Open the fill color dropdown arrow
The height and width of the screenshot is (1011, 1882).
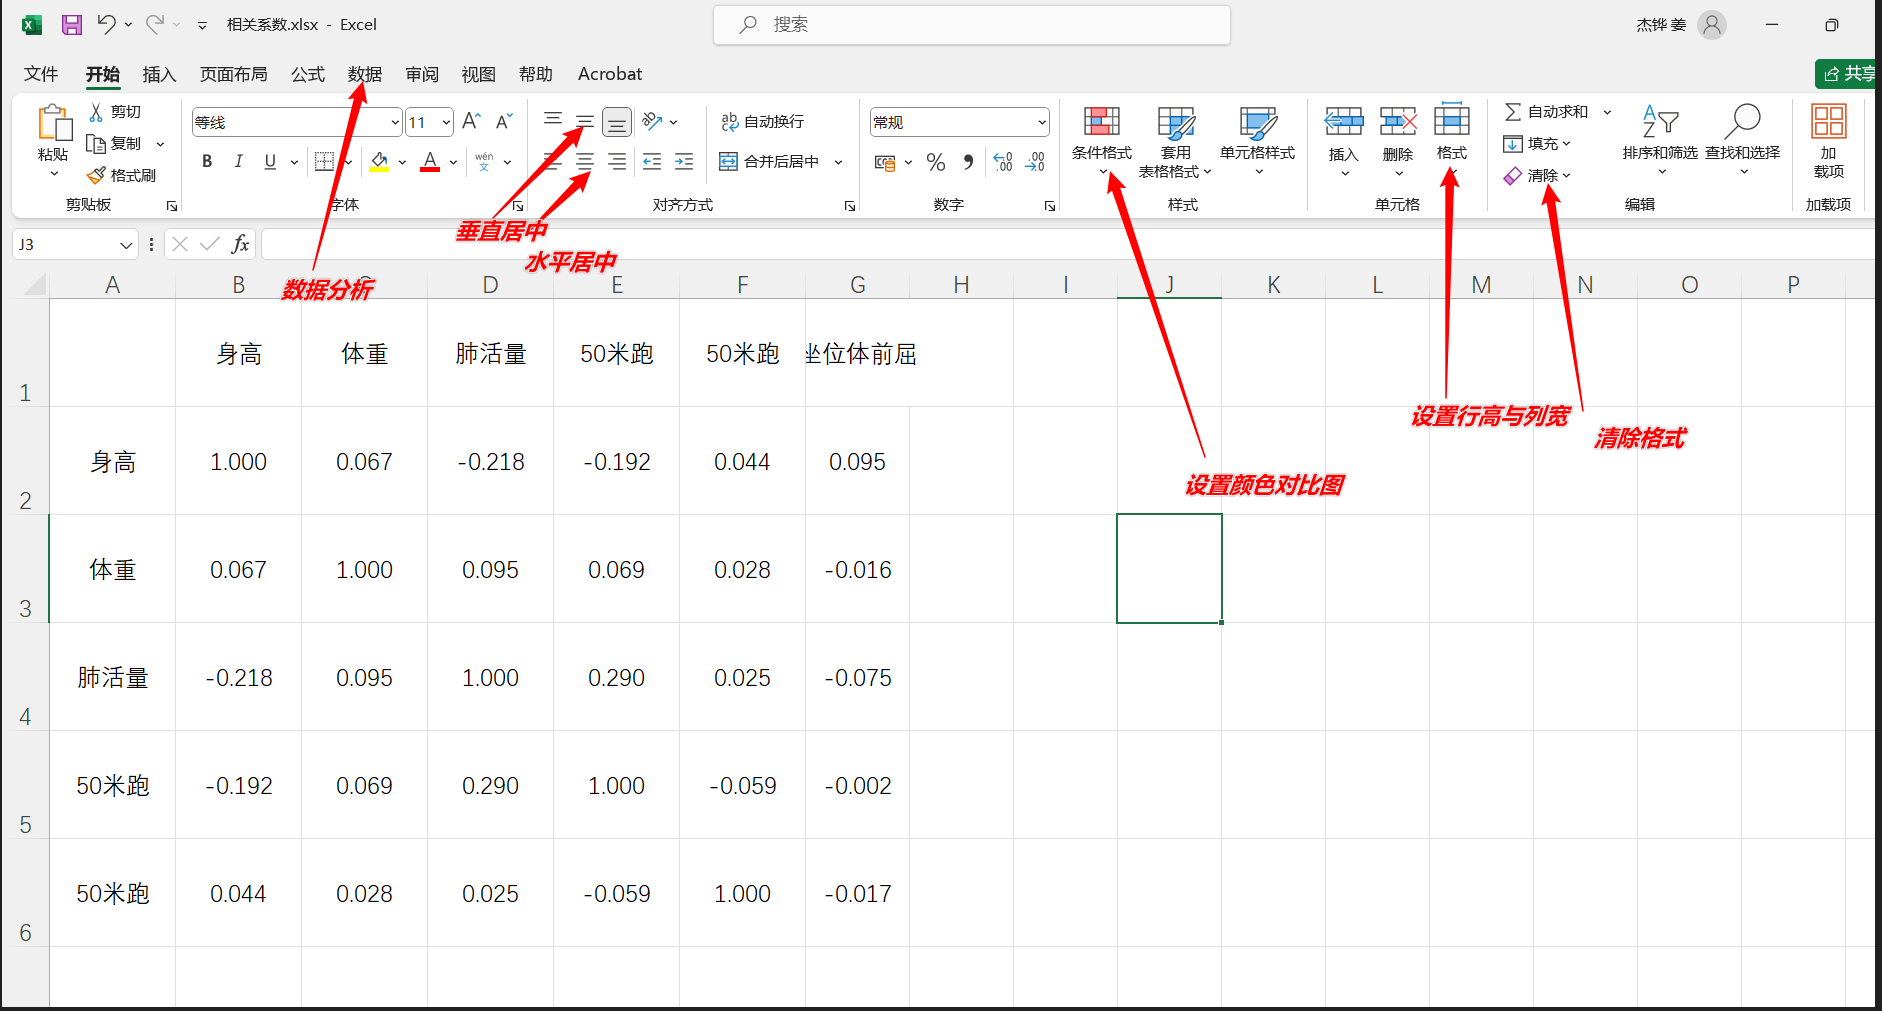pyautogui.click(x=403, y=161)
